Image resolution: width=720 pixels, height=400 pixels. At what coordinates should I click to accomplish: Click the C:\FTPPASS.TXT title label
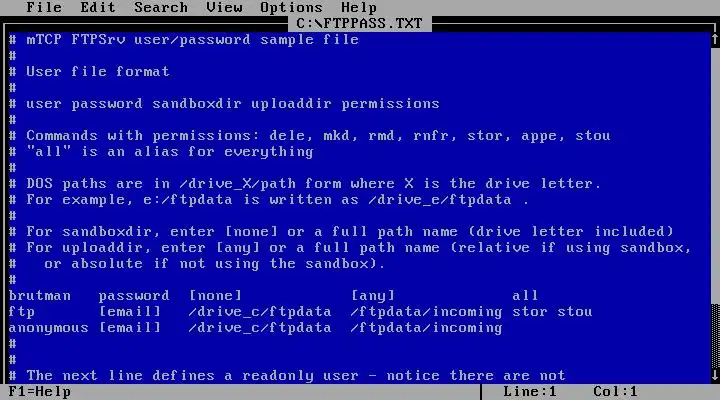pyautogui.click(x=360, y=23)
